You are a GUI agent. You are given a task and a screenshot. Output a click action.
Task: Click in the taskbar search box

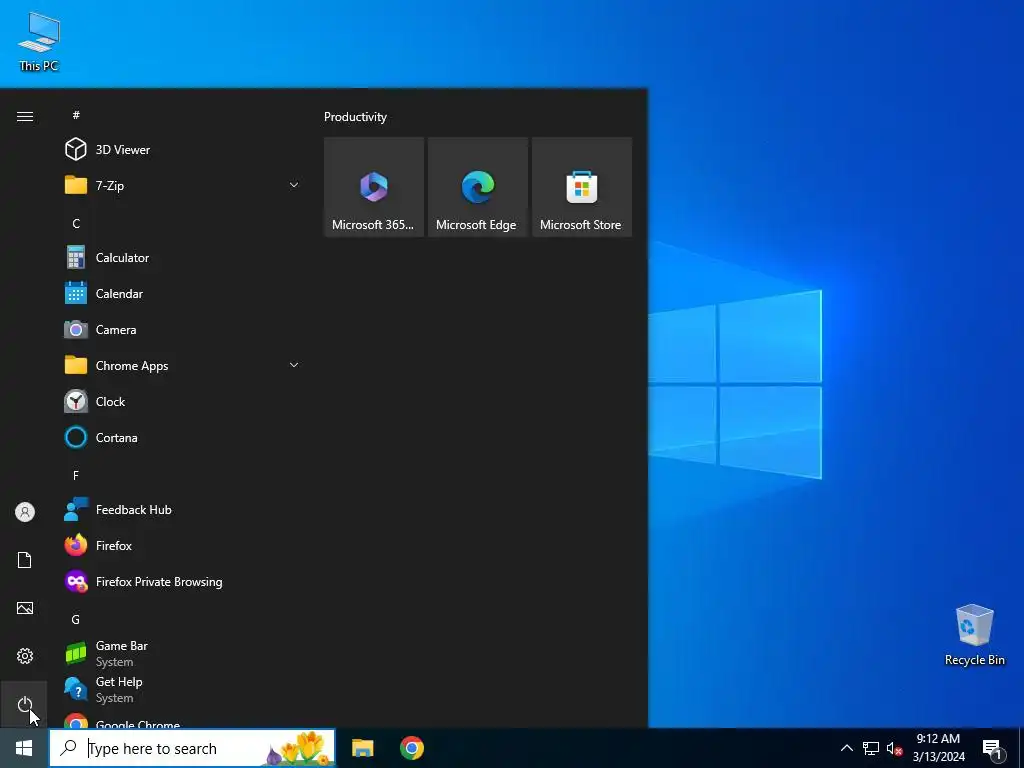pos(192,748)
